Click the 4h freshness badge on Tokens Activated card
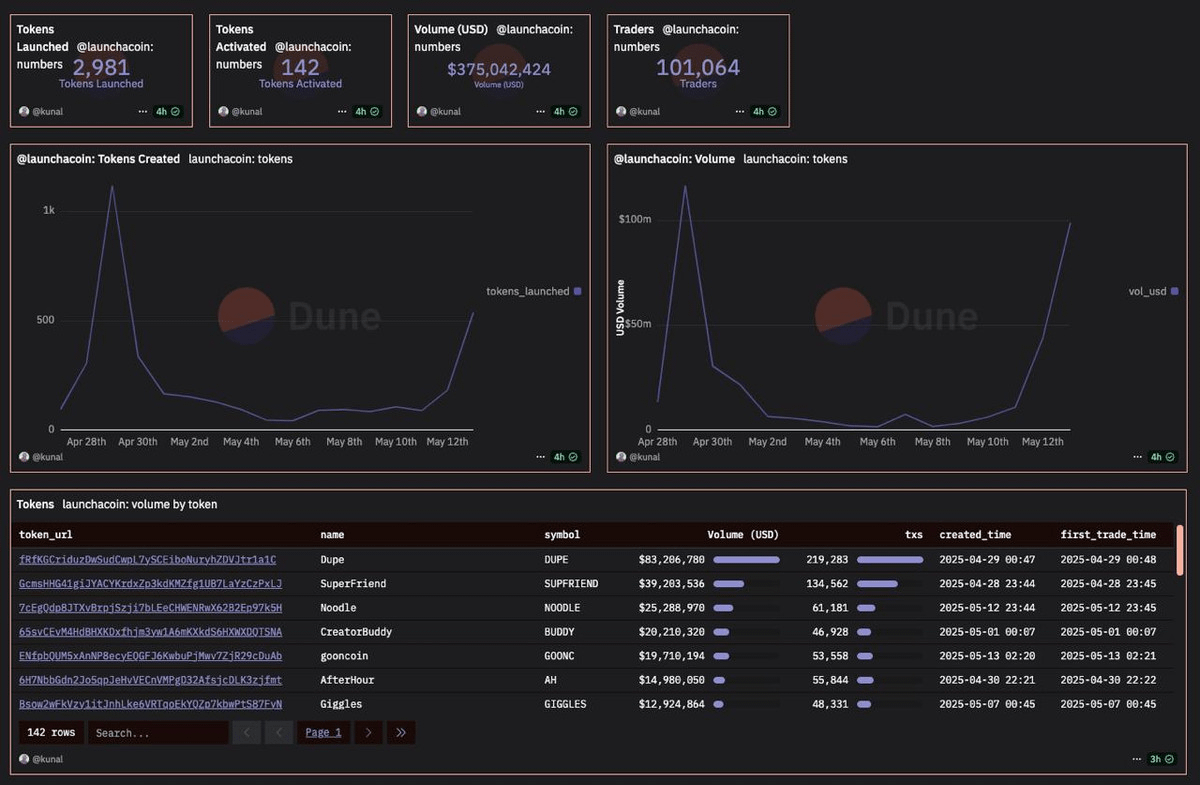Image resolution: width=1200 pixels, height=785 pixels. pyautogui.click(x=367, y=112)
